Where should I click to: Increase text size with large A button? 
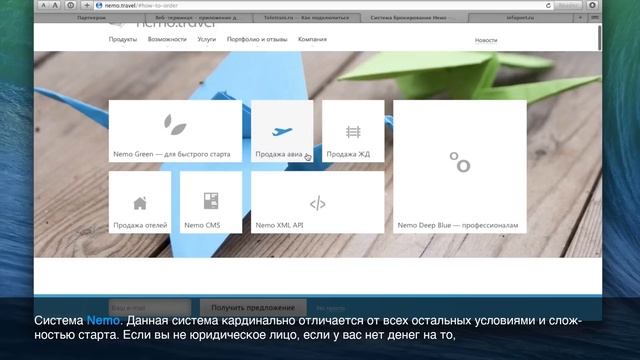(x=55, y=5)
